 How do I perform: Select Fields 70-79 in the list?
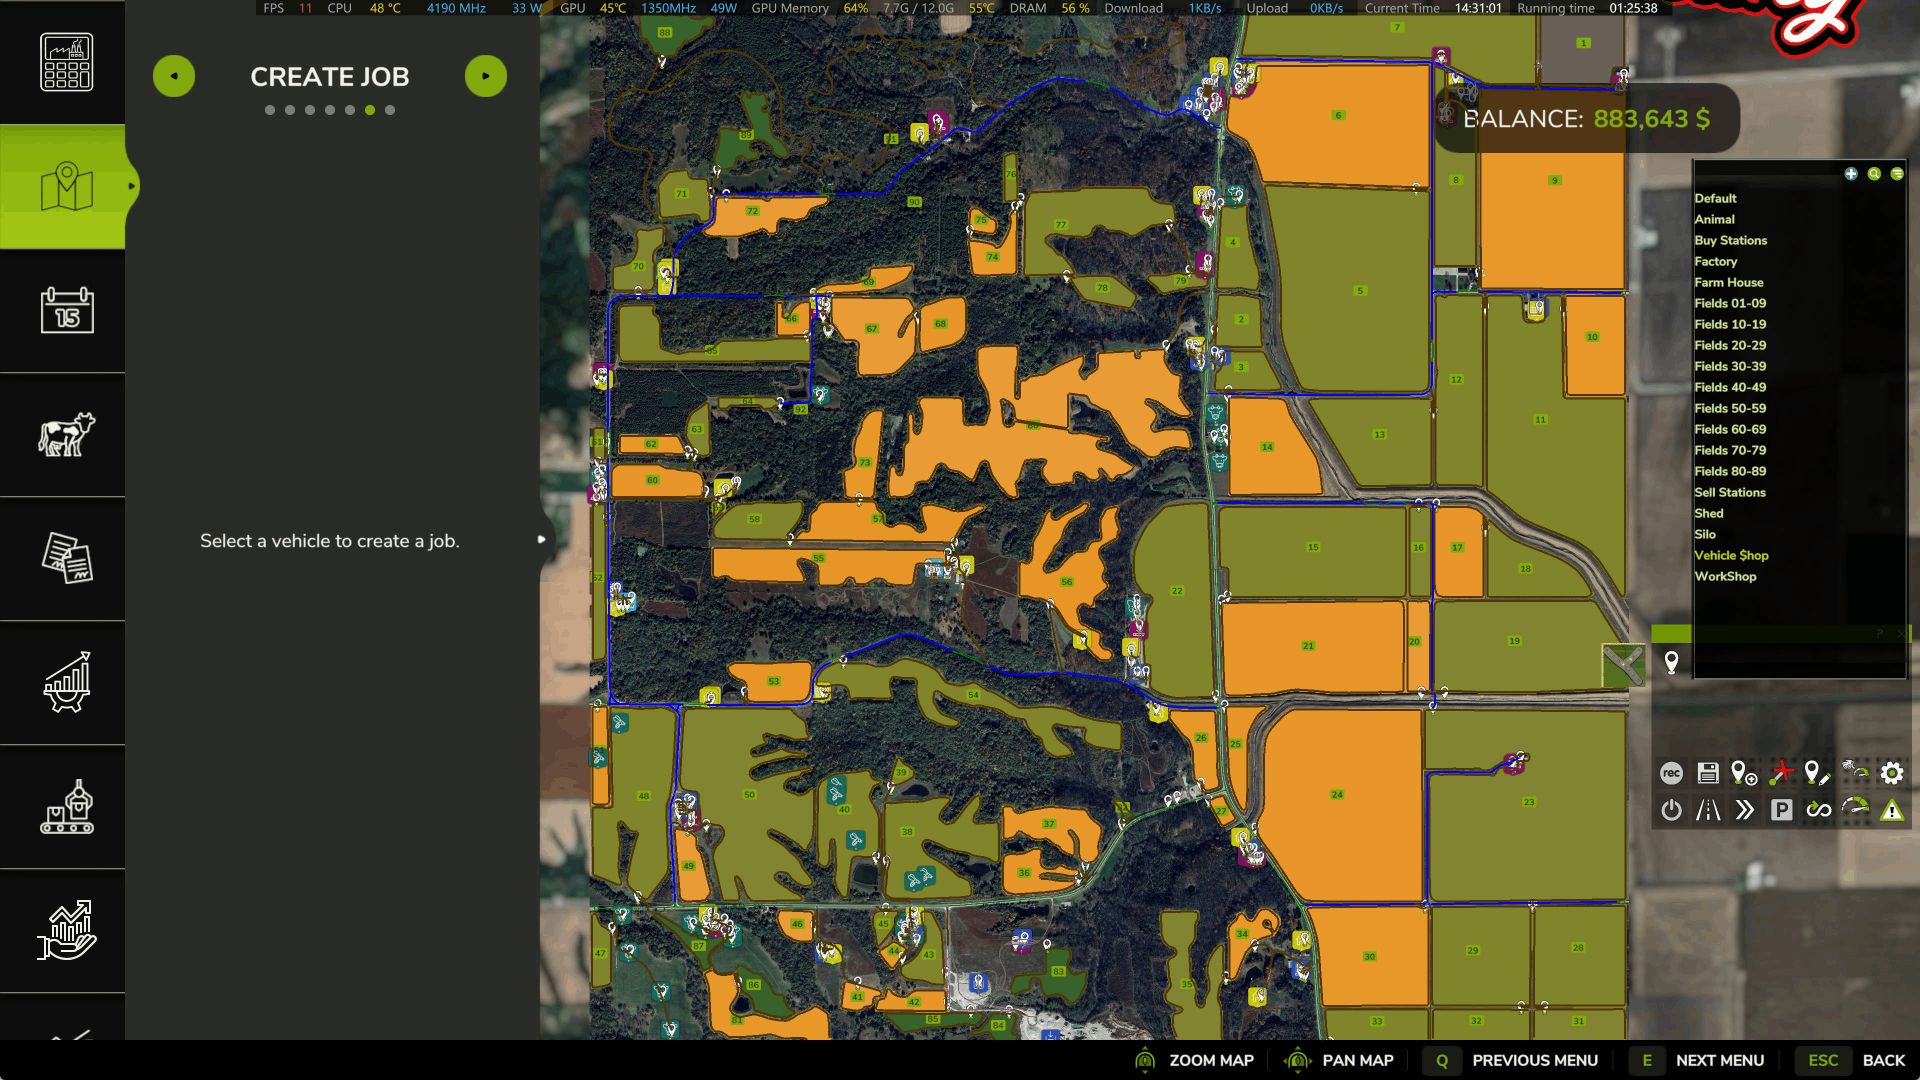1730,450
